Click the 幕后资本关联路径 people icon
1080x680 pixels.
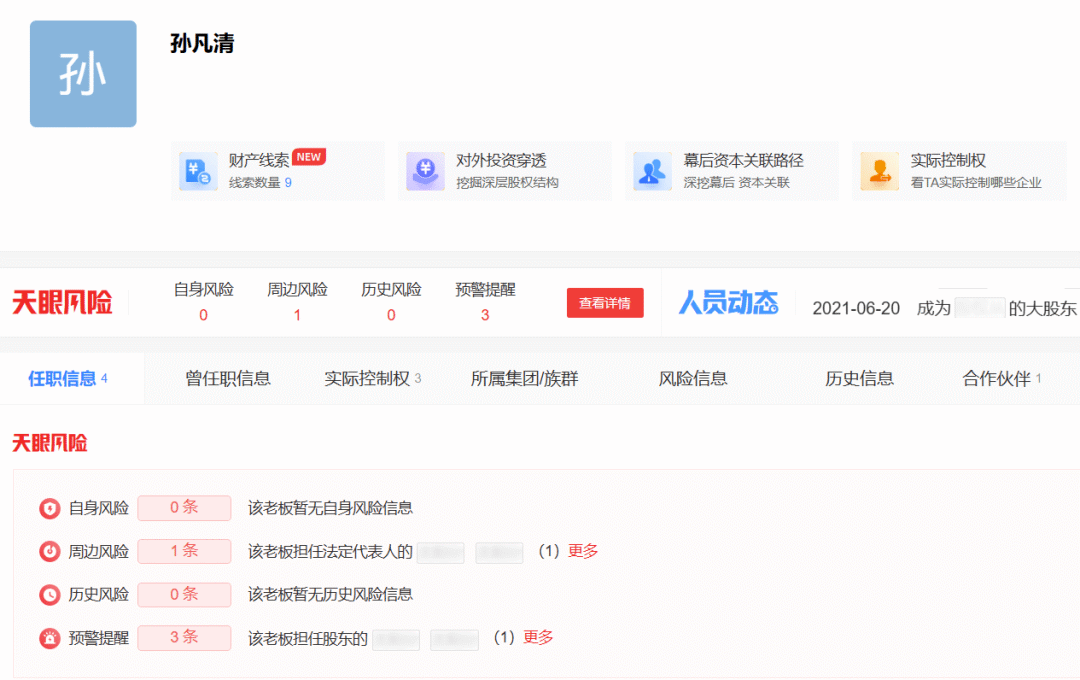pyautogui.click(x=652, y=171)
